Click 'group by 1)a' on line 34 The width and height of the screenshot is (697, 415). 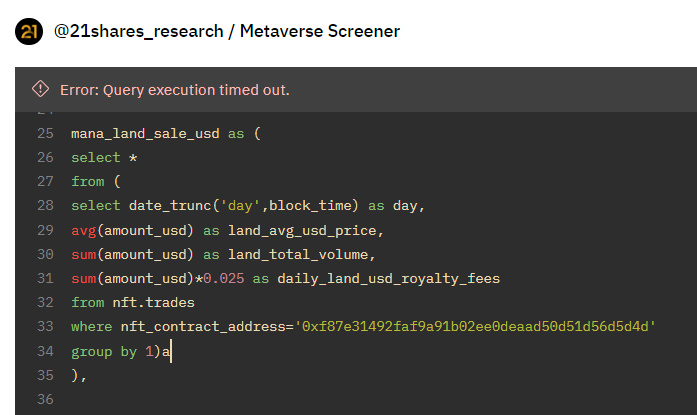pos(120,351)
